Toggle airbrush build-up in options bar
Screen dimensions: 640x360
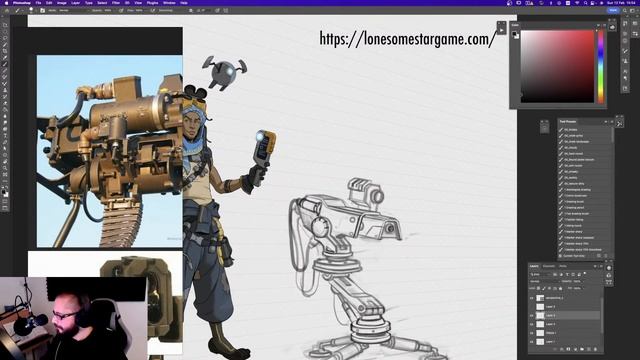point(152,10)
